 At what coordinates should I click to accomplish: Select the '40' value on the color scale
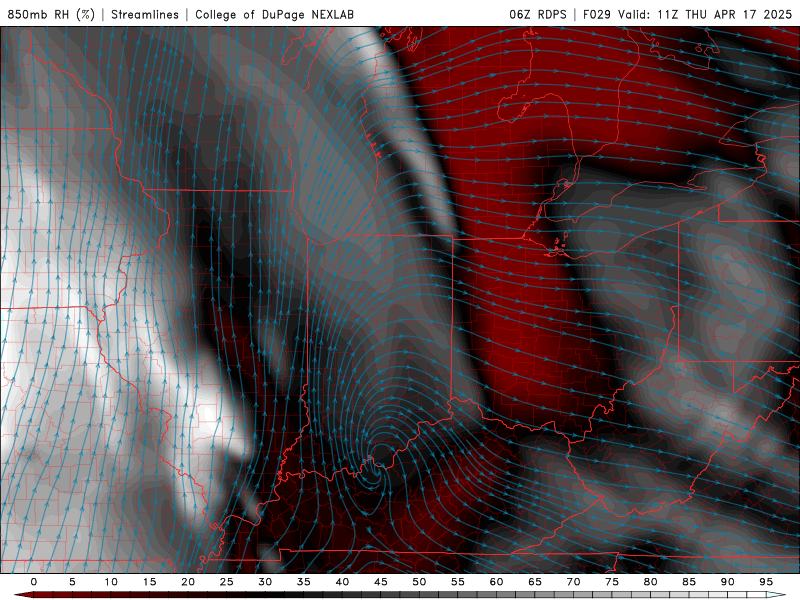tap(342, 582)
